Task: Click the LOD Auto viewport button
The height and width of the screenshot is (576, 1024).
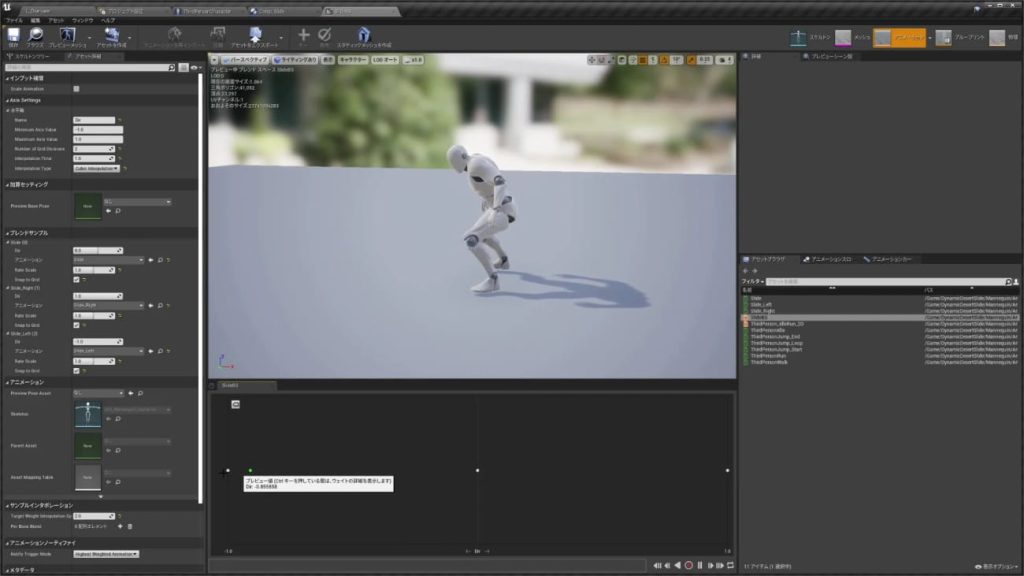Action: click(385, 60)
